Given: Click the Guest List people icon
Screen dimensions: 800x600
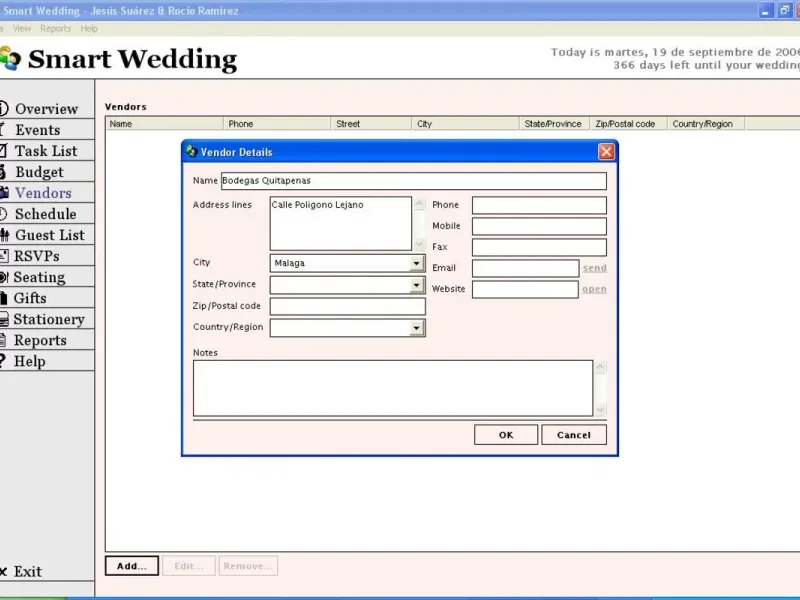Looking at the screenshot, I should point(5,235).
